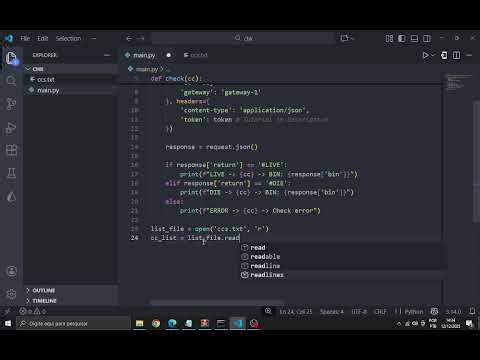The width and height of the screenshot is (480, 360).
Task: Open Microsoft Edge from the taskbar
Action: [x=172, y=323]
